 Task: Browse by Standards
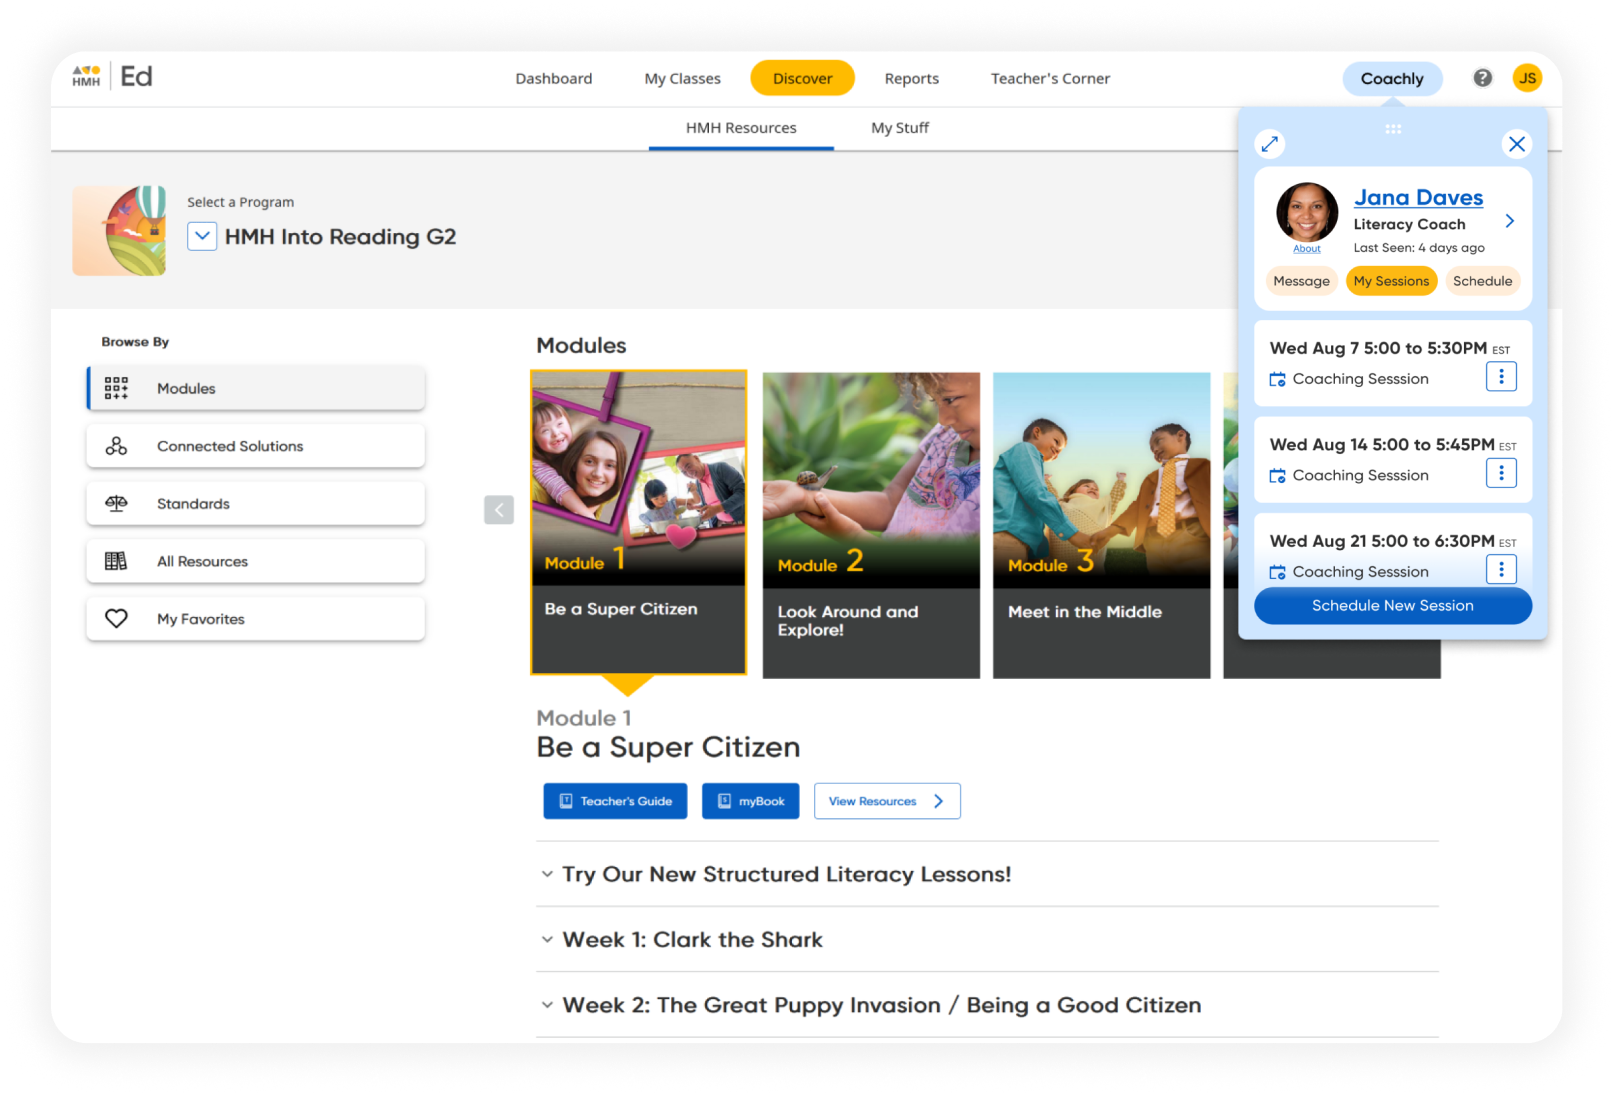click(256, 504)
